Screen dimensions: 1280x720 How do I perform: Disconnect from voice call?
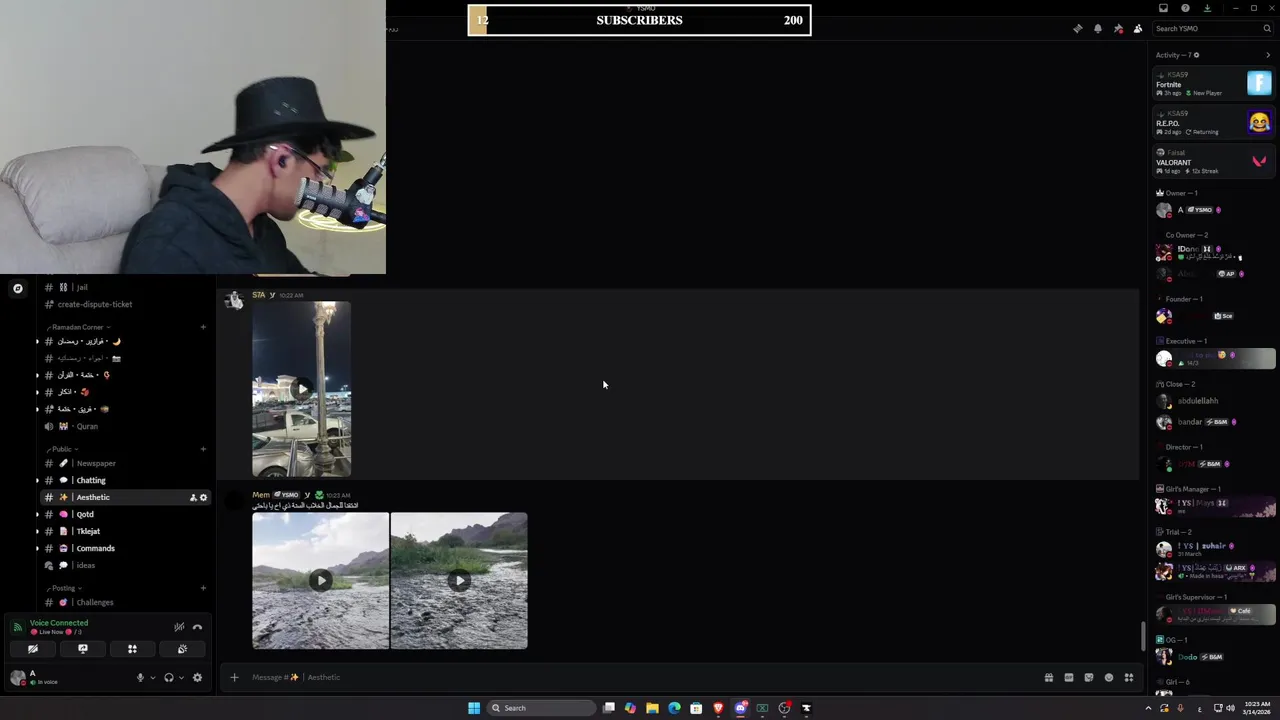coord(197,627)
